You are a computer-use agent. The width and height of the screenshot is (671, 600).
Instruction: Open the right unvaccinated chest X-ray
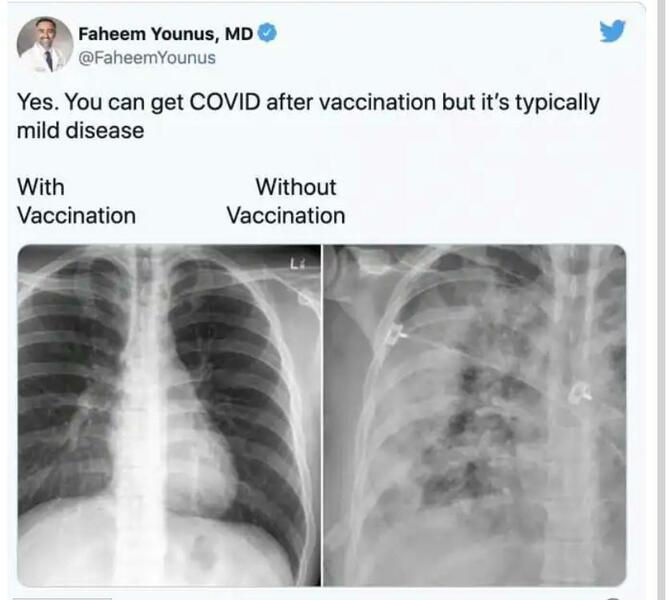tap(475, 415)
